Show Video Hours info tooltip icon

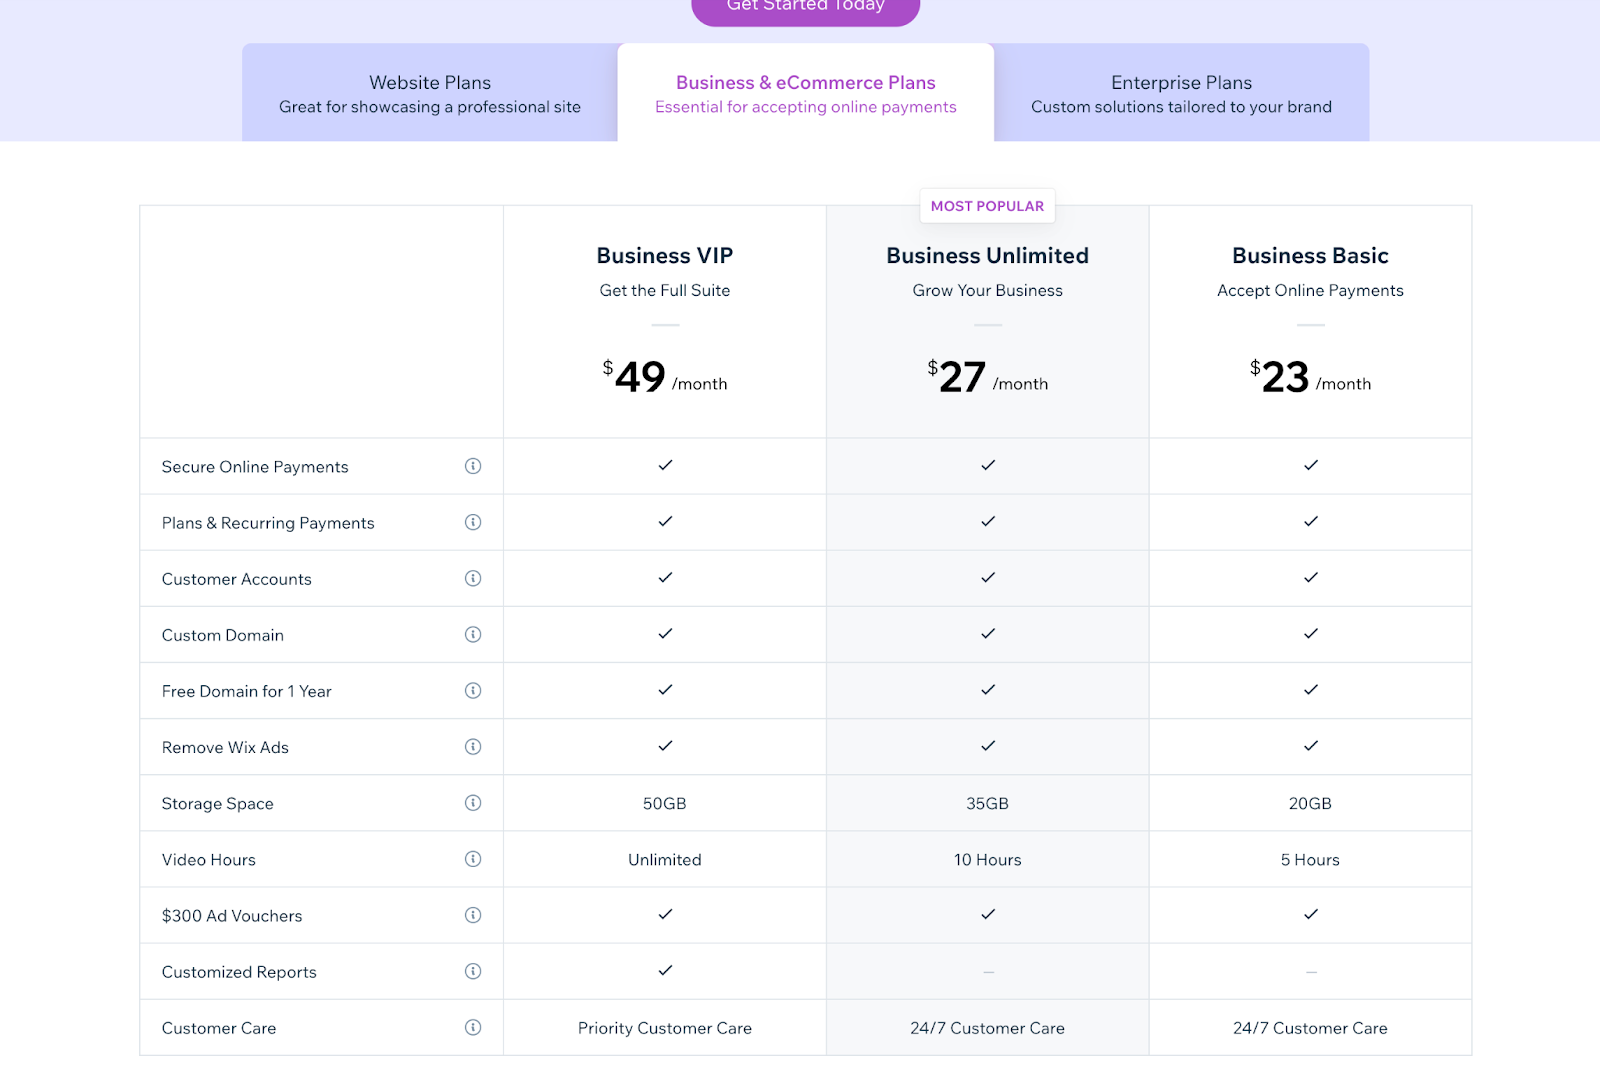coord(473,858)
